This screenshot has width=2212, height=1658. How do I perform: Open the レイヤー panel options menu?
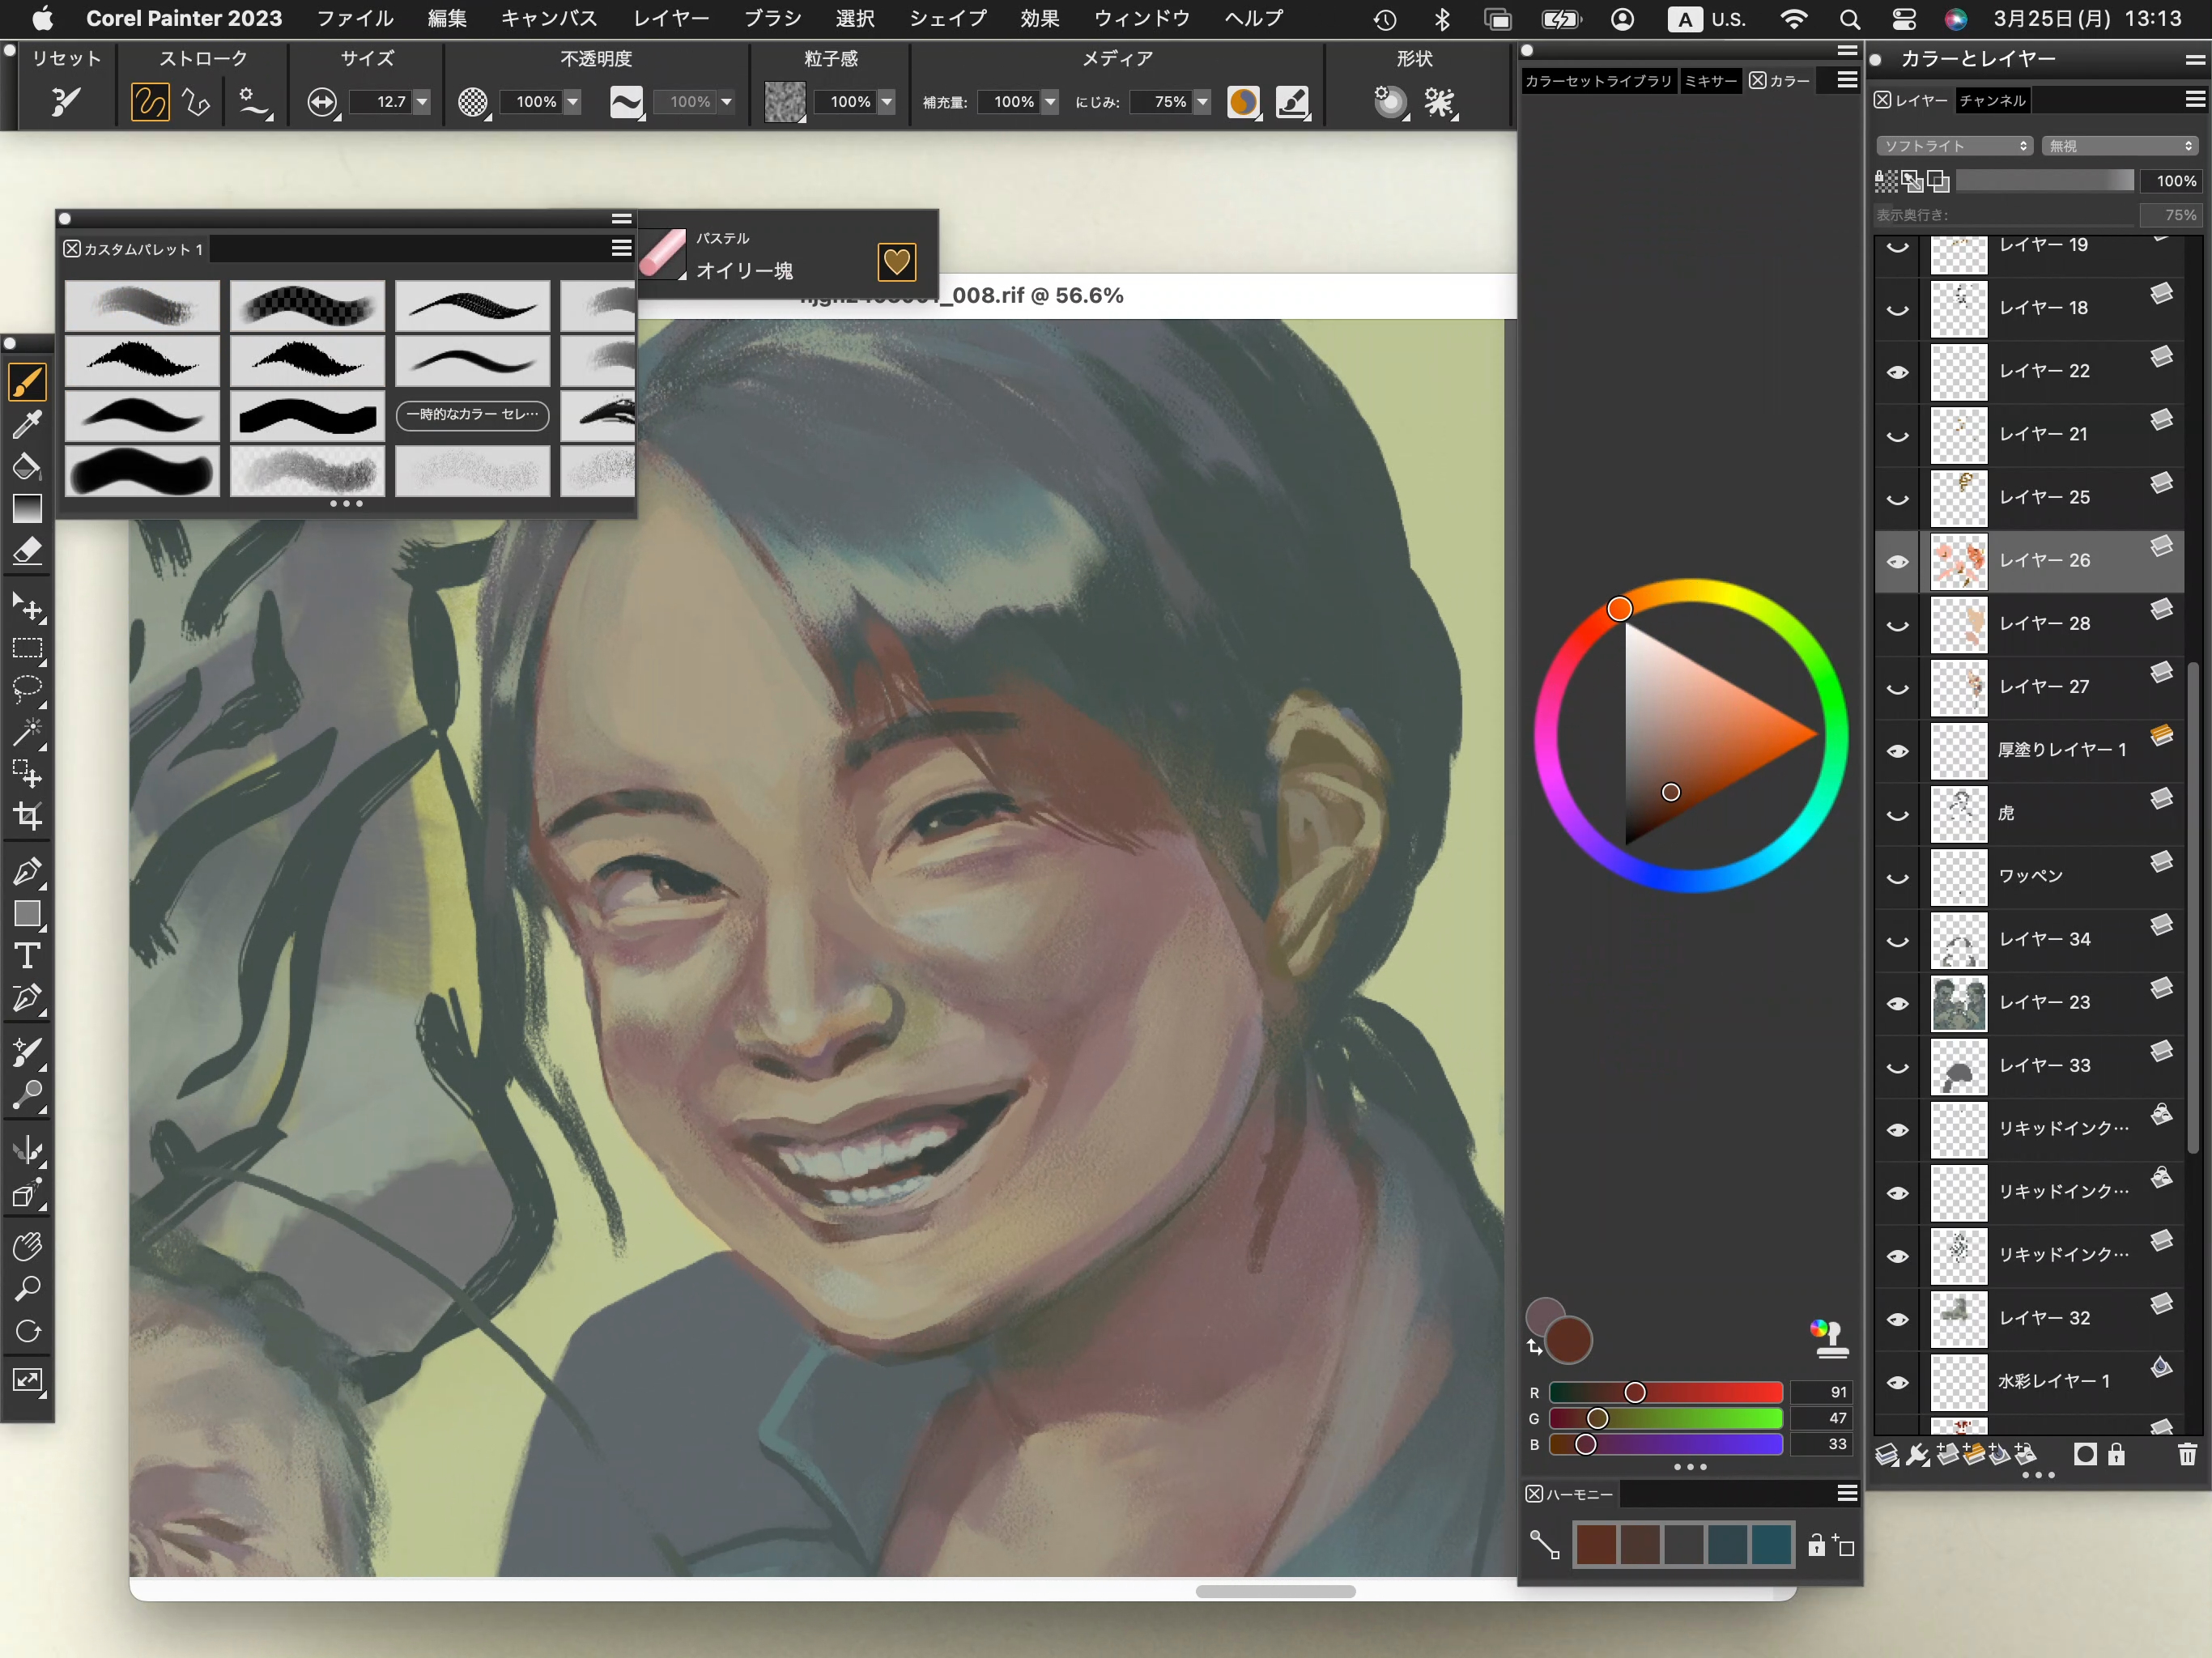pos(2194,99)
